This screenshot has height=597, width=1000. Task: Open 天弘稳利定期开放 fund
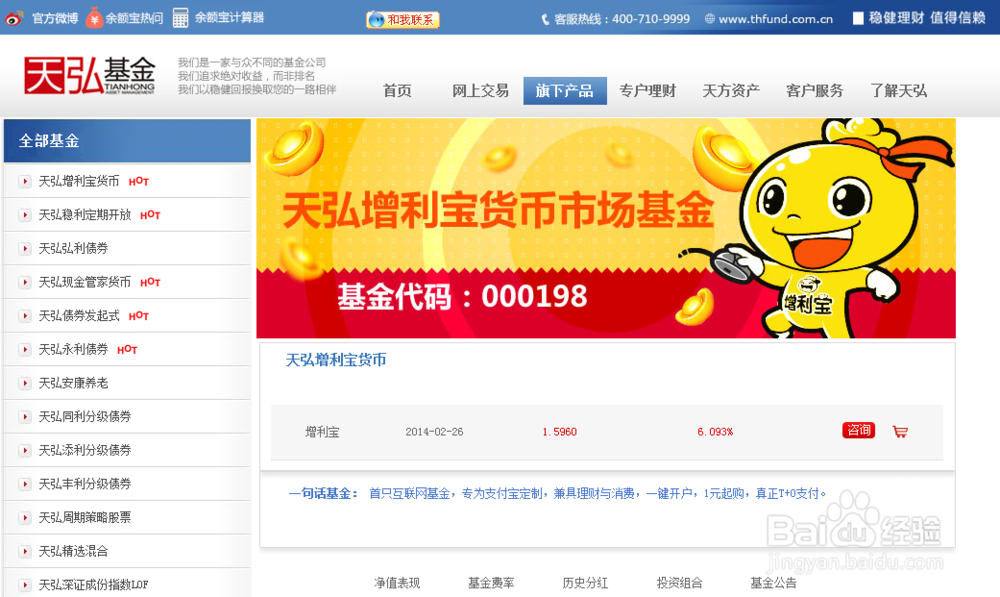click(x=84, y=215)
